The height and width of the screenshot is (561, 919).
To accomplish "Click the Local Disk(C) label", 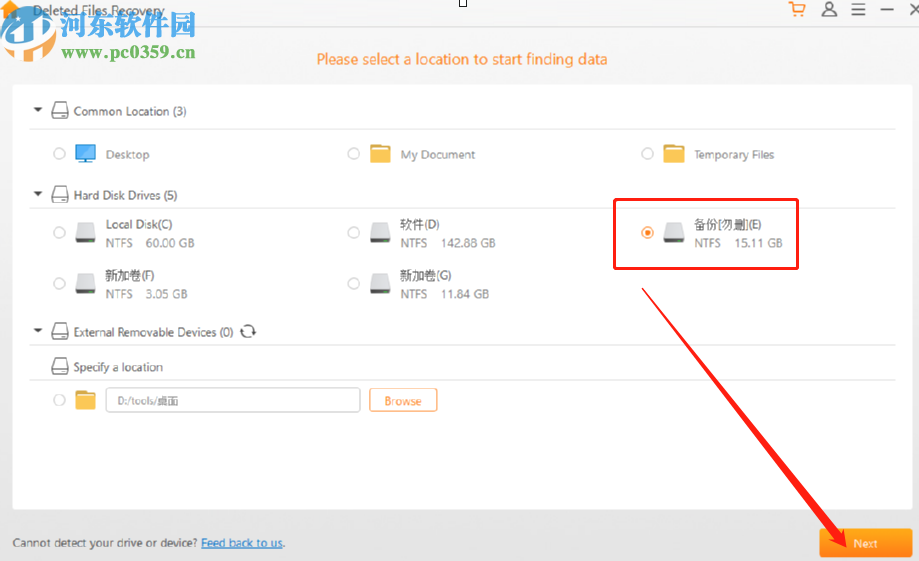I will click(139, 225).
